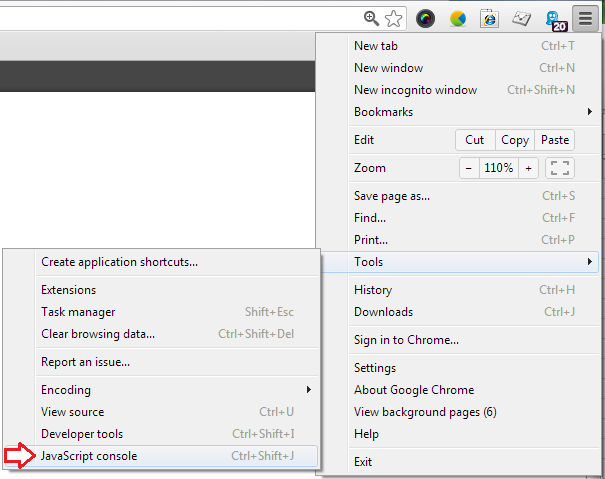
Task: Click the mail envelope extension icon
Action: 521,18
